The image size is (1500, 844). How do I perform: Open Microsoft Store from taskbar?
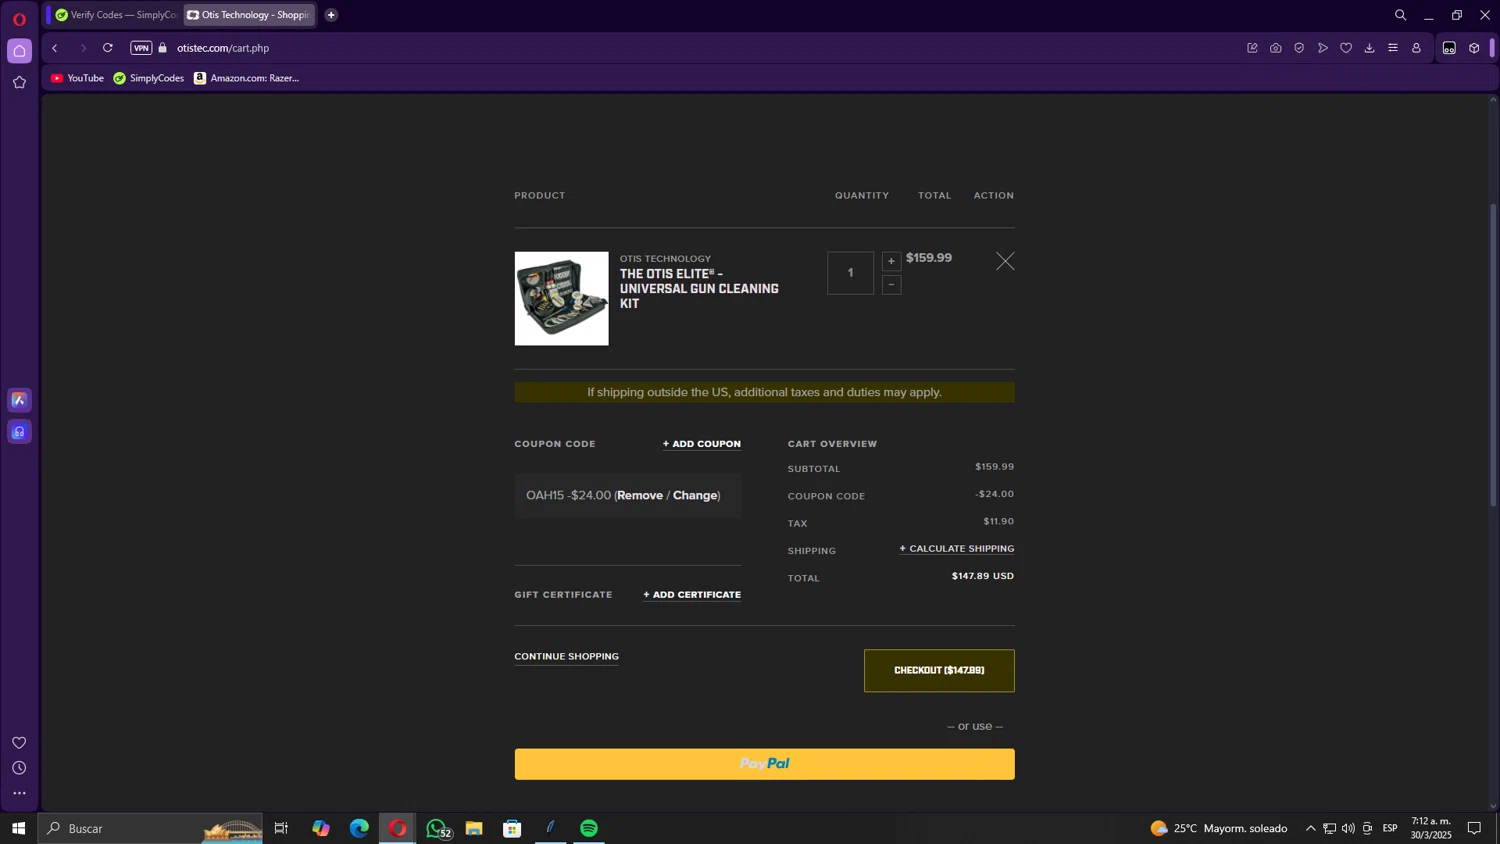pos(512,828)
